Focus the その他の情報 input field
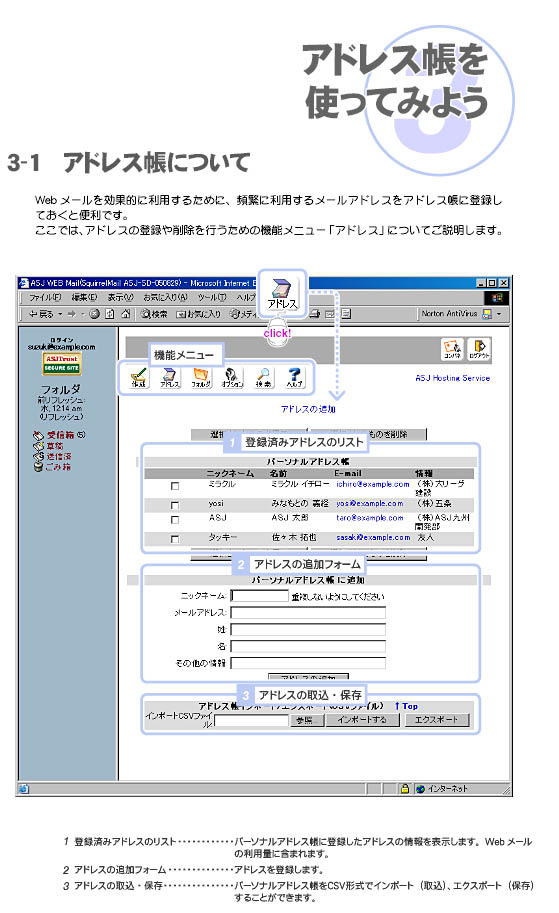This screenshot has height=913, width=559. pyautogui.click(x=308, y=663)
